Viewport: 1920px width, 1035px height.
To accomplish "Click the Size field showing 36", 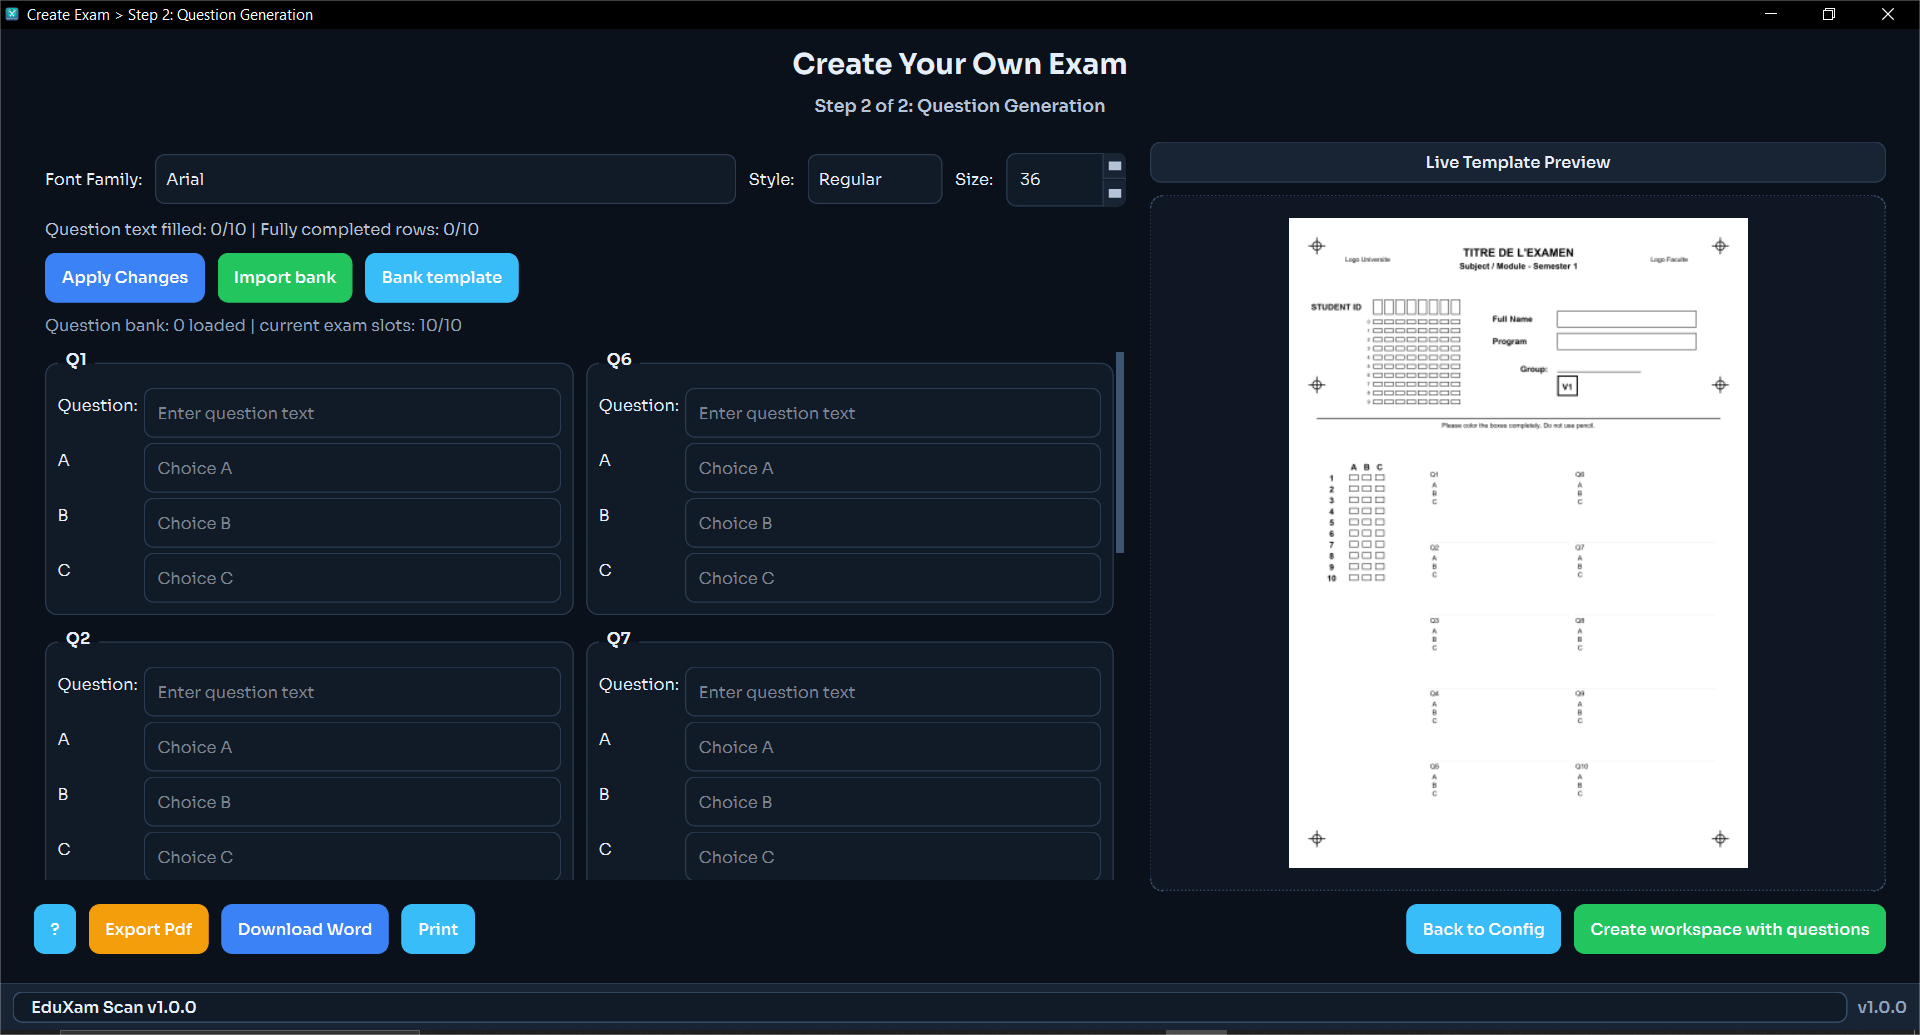I will 1054,179.
